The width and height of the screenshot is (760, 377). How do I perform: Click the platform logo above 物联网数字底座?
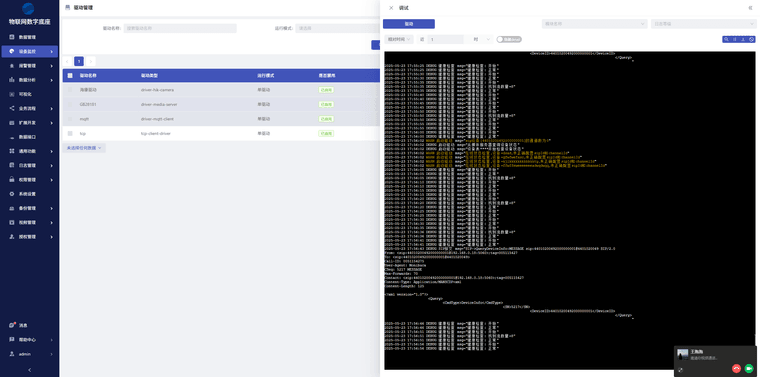(x=29, y=9)
